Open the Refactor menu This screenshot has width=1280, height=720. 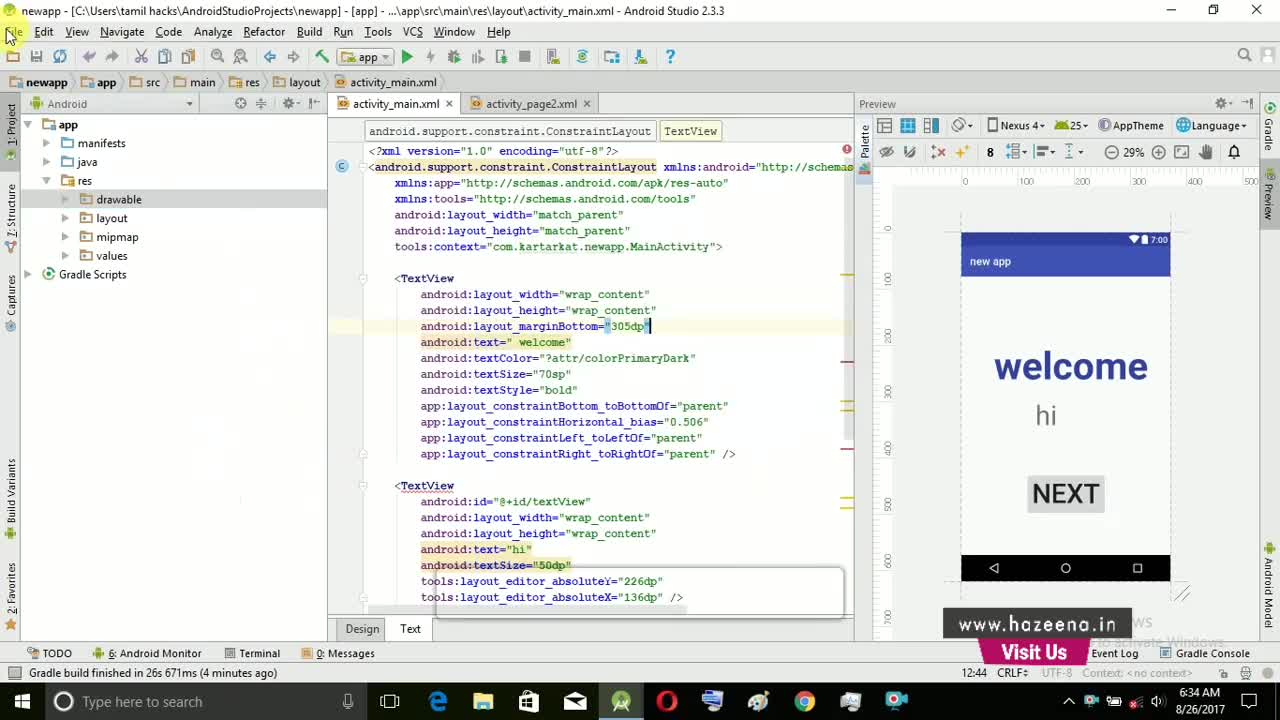point(264,32)
